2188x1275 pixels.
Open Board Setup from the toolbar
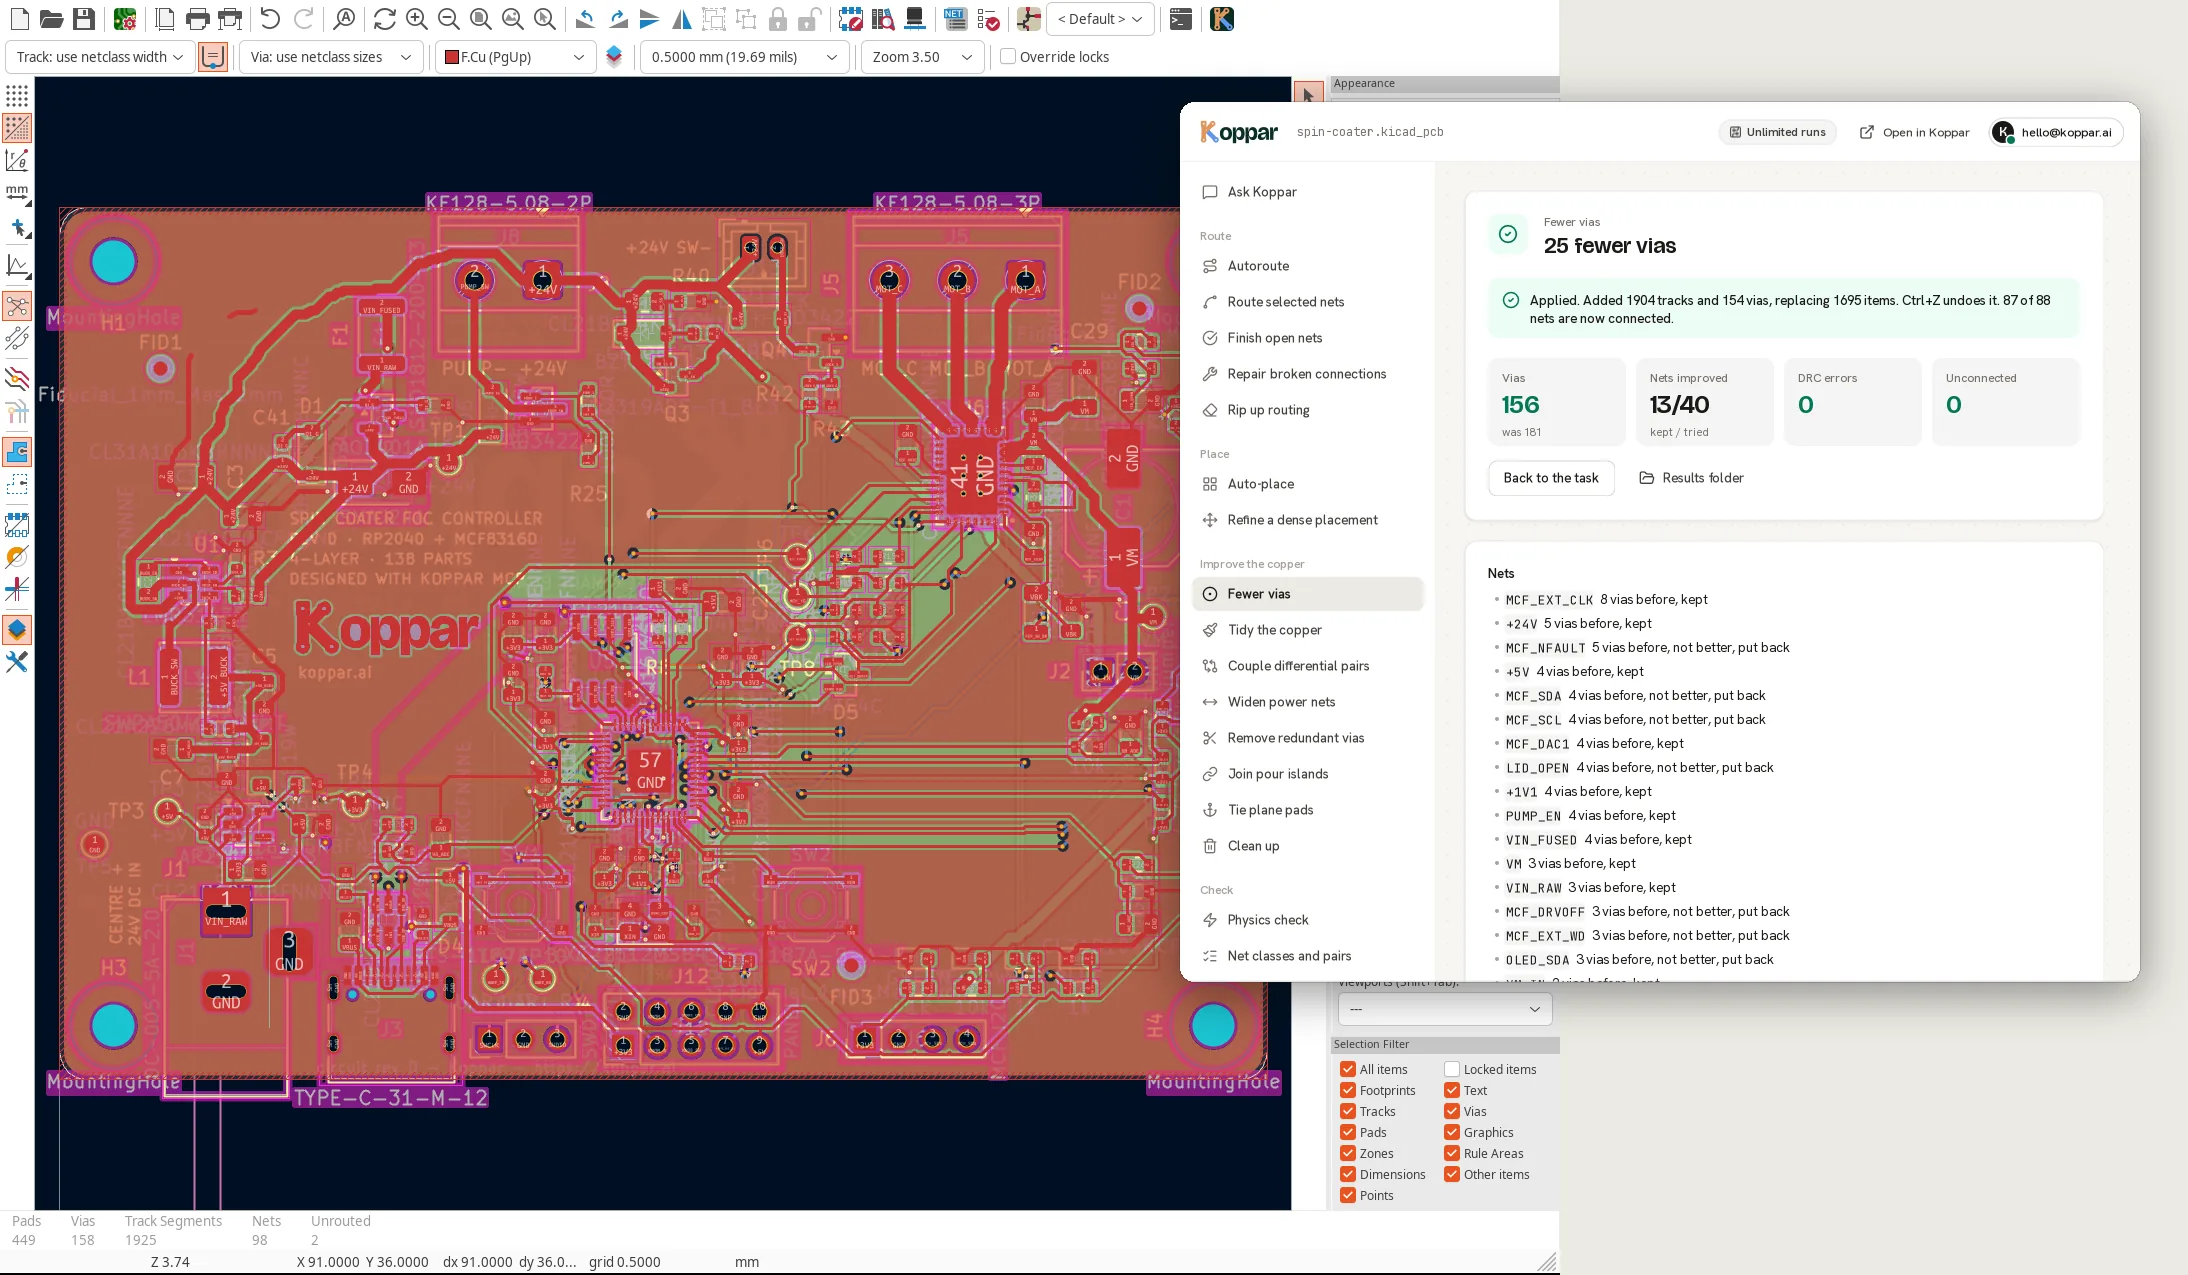click(125, 19)
